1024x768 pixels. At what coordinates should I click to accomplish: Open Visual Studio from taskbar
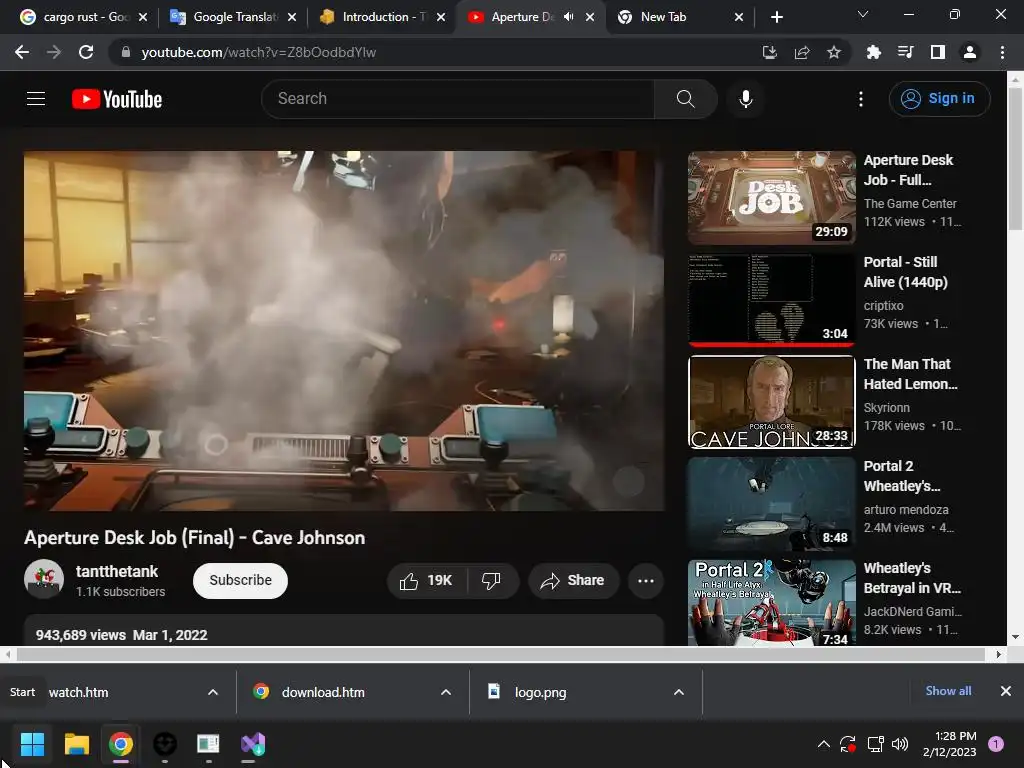coord(253,744)
